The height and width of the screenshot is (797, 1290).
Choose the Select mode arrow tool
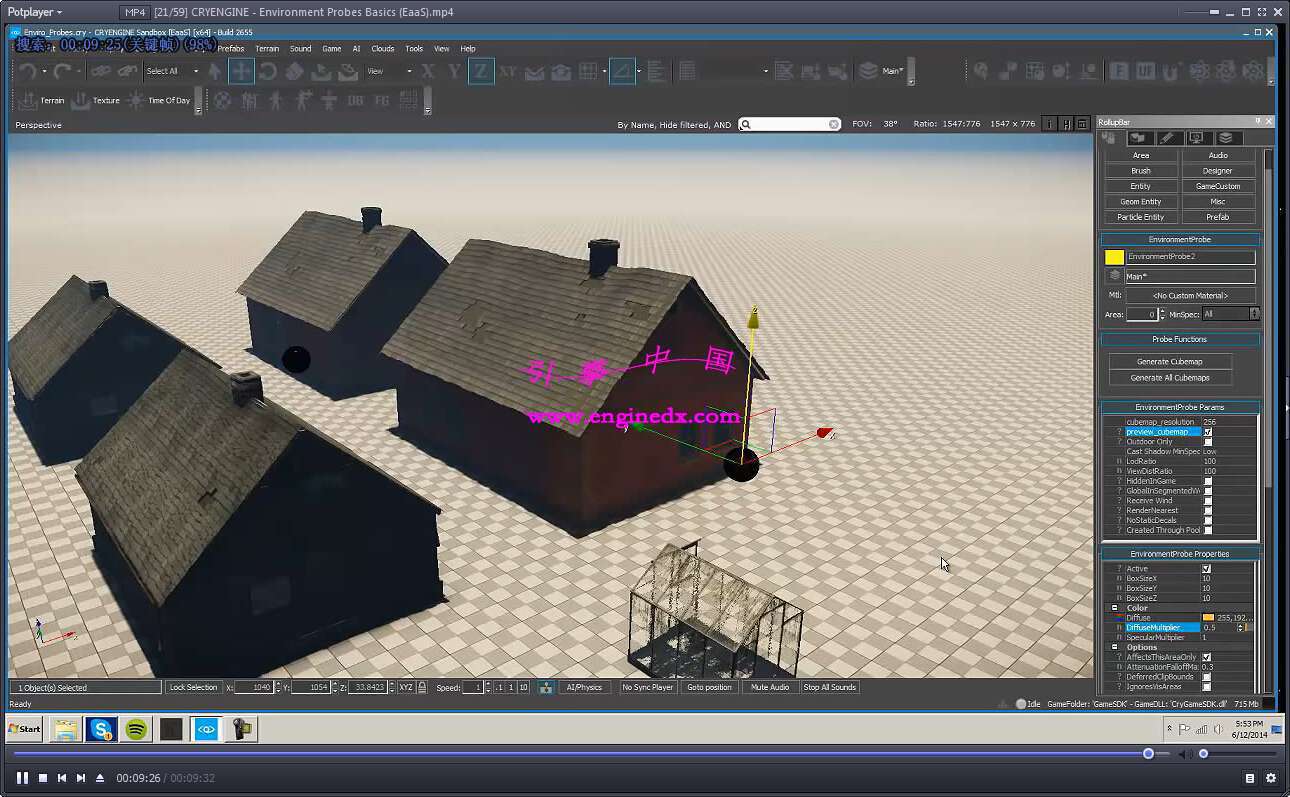(214, 71)
